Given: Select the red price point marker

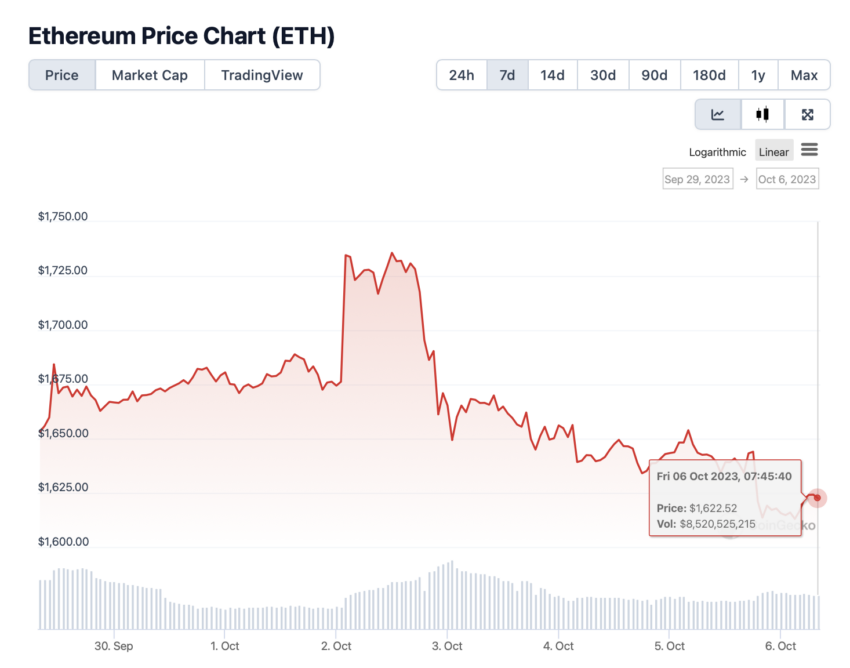Looking at the screenshot, I should [817, 498].
